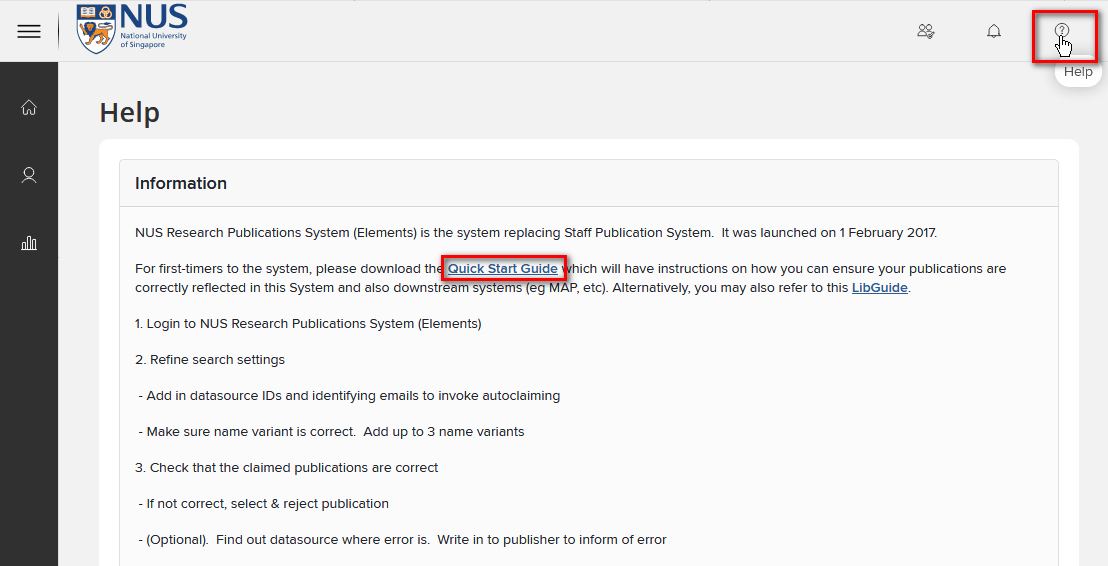The width and height of the screenshot is (1108, 566).
Task: Click the 'Add in datasource IDs' line
Action: click(349, 396)
